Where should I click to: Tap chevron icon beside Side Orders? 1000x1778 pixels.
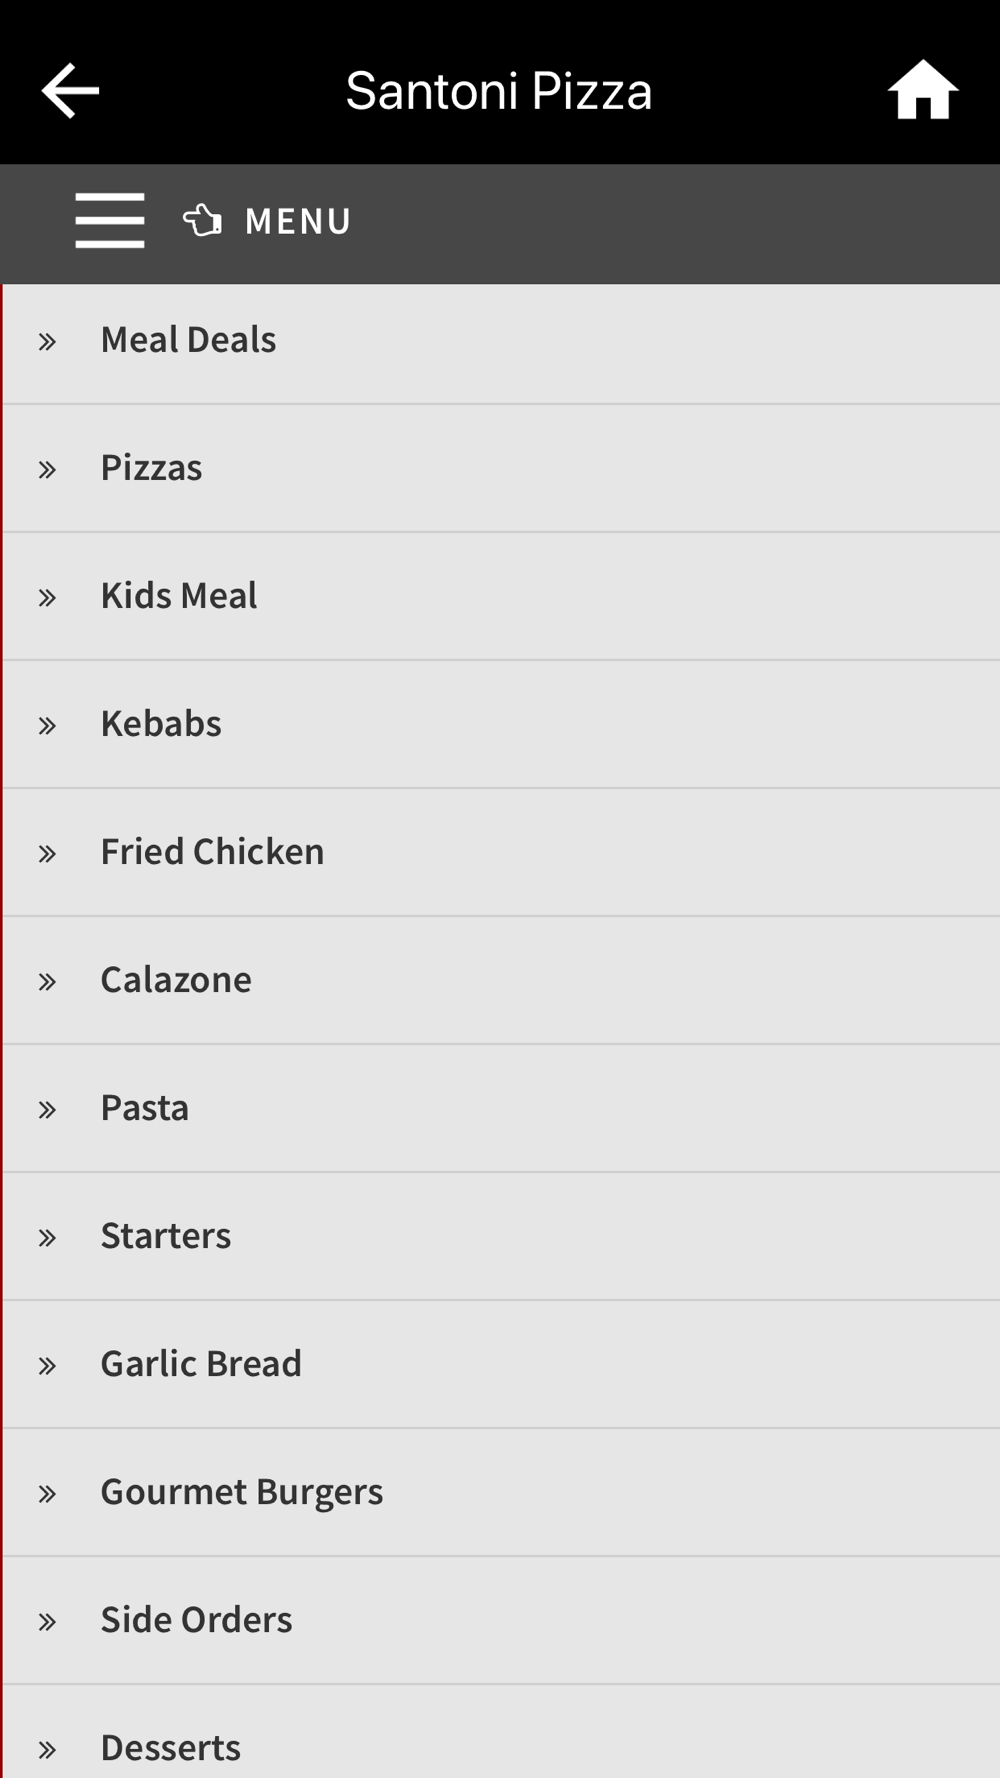coord(47,1622)
